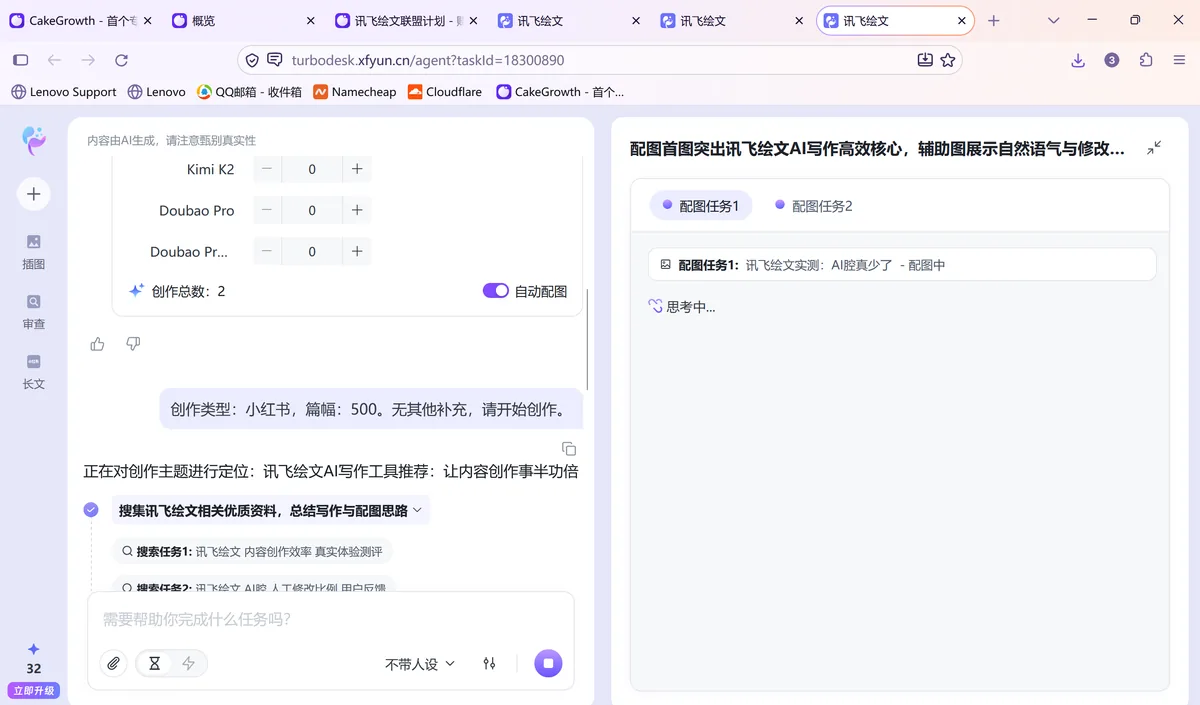The image size is (1200, 705).
Task: Switch to 配图任务2 tab
Action: click(x=814, y=206)
